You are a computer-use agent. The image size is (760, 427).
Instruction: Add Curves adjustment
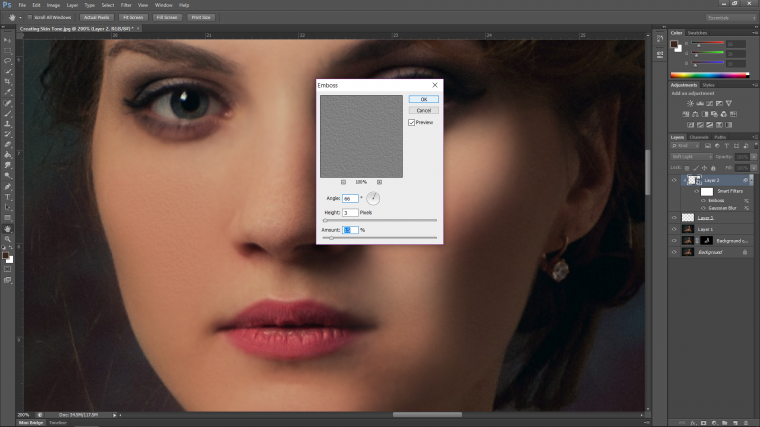tap(710, 103)
